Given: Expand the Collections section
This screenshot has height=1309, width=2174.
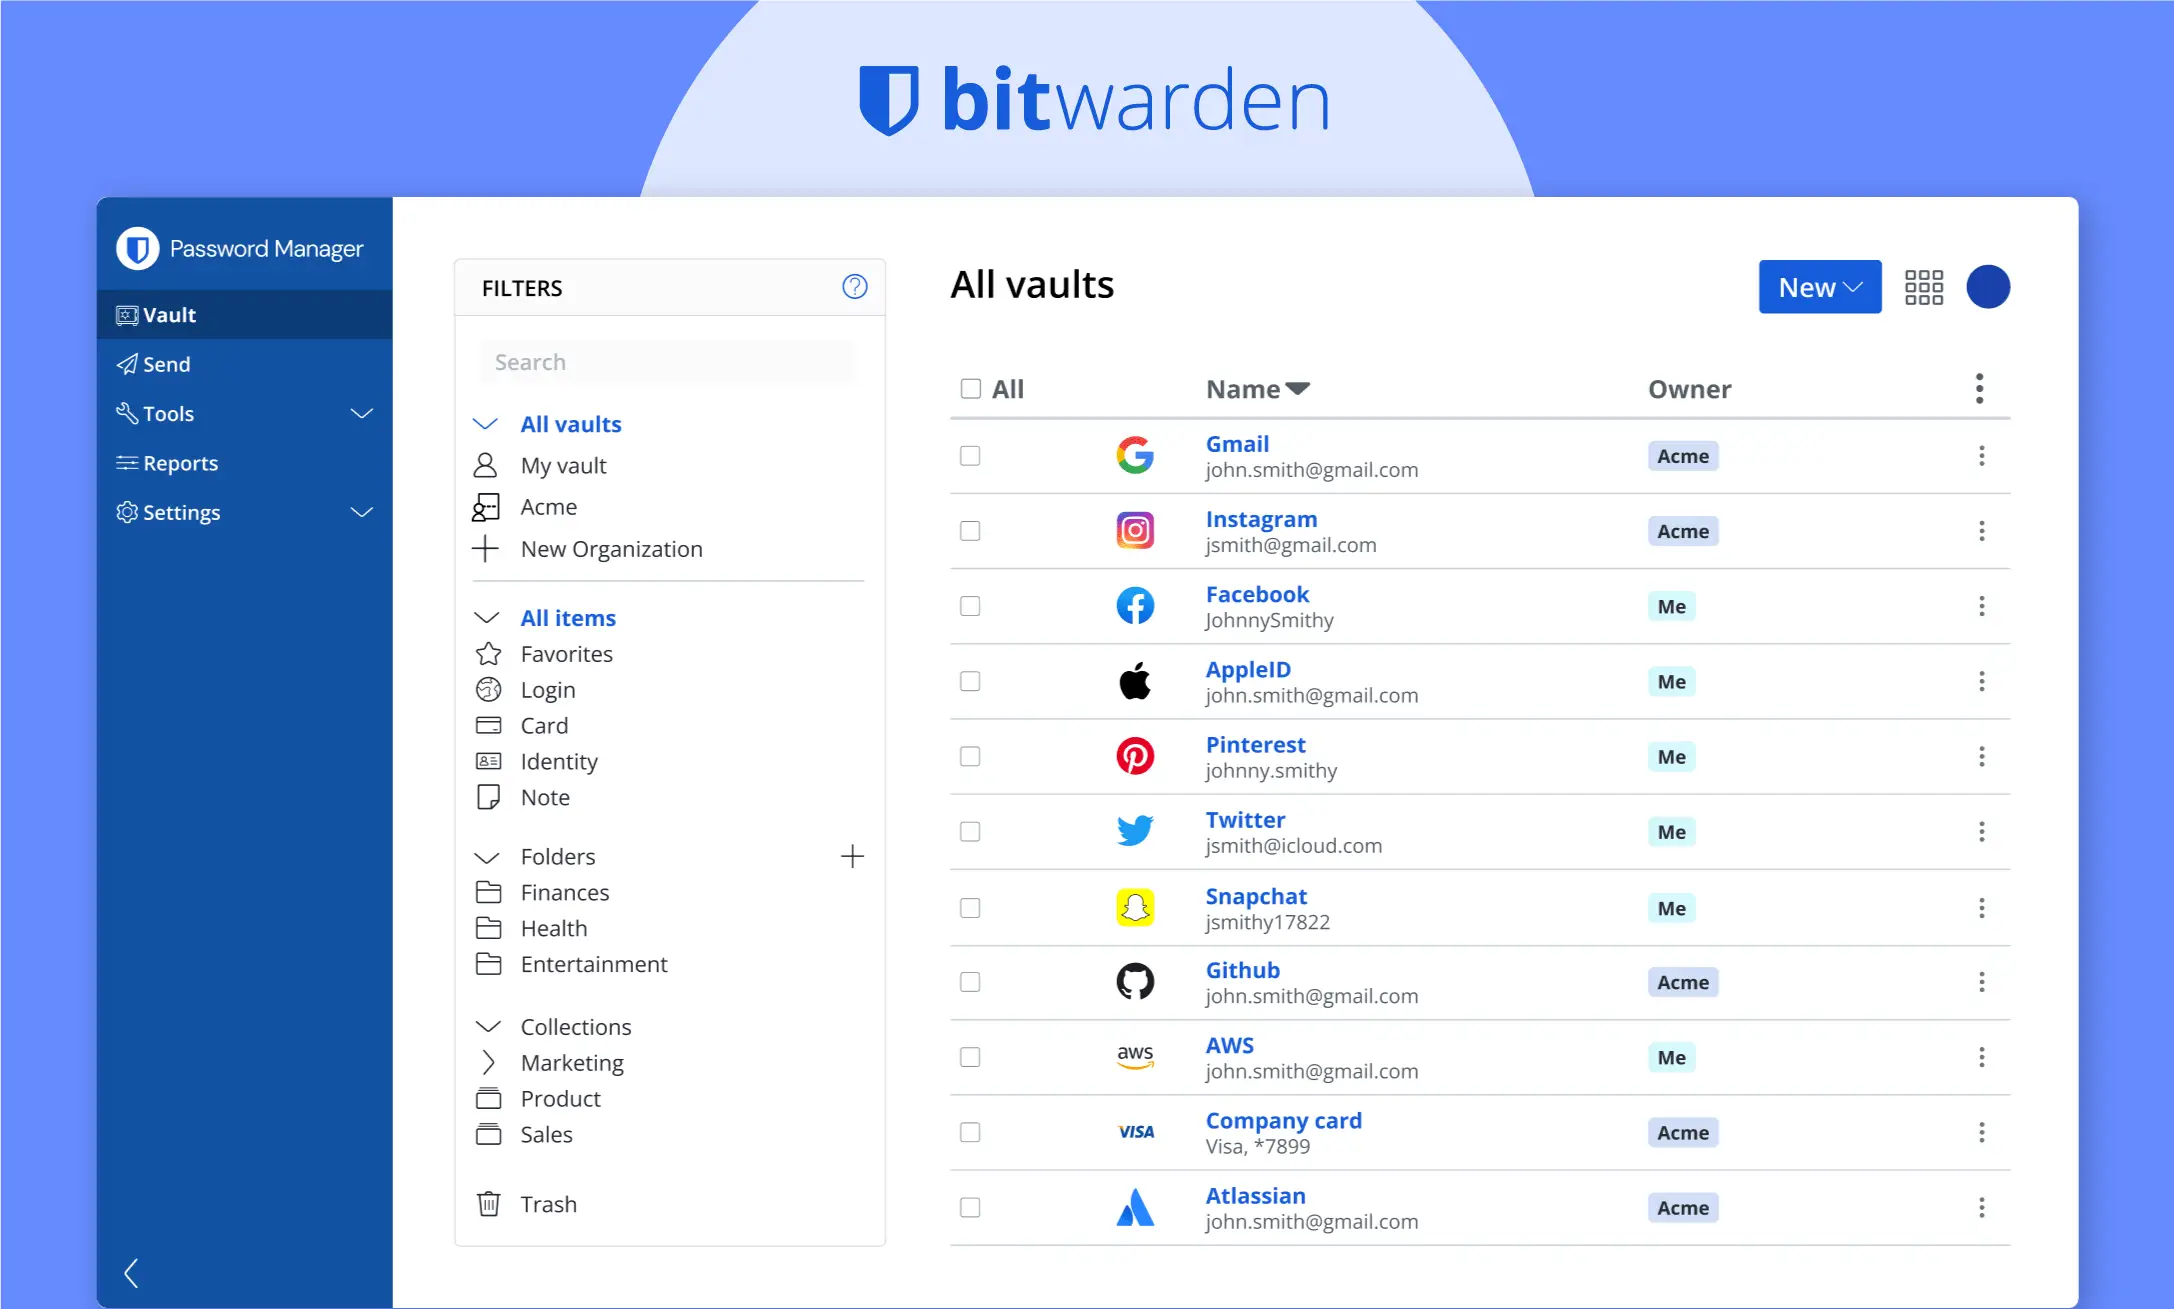Looking at the screenshot, I should pos(488,1026).
